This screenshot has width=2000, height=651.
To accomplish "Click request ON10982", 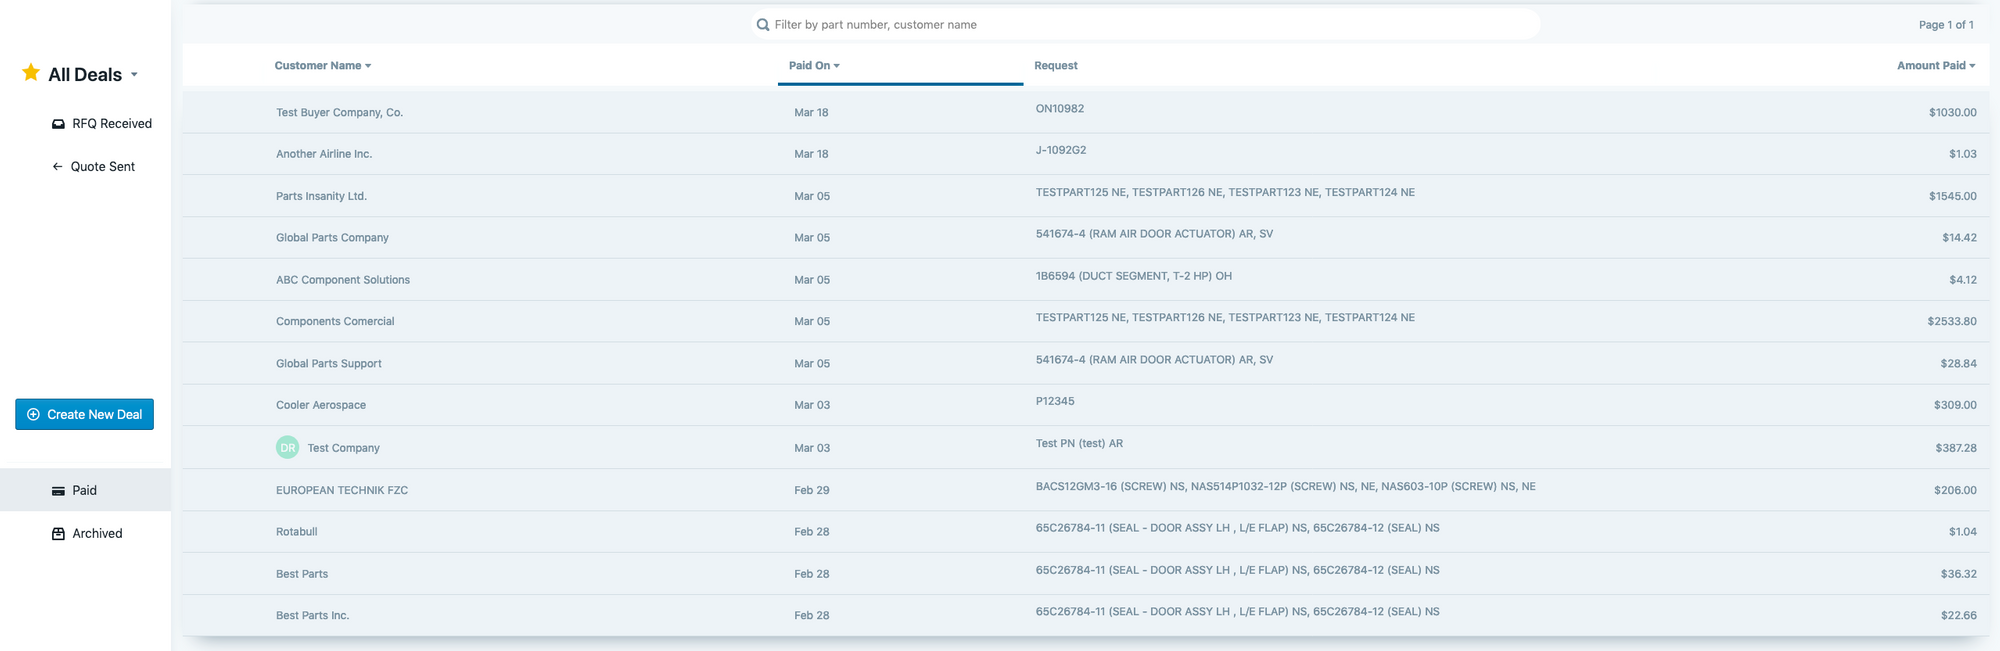I will click(1060, 109).
